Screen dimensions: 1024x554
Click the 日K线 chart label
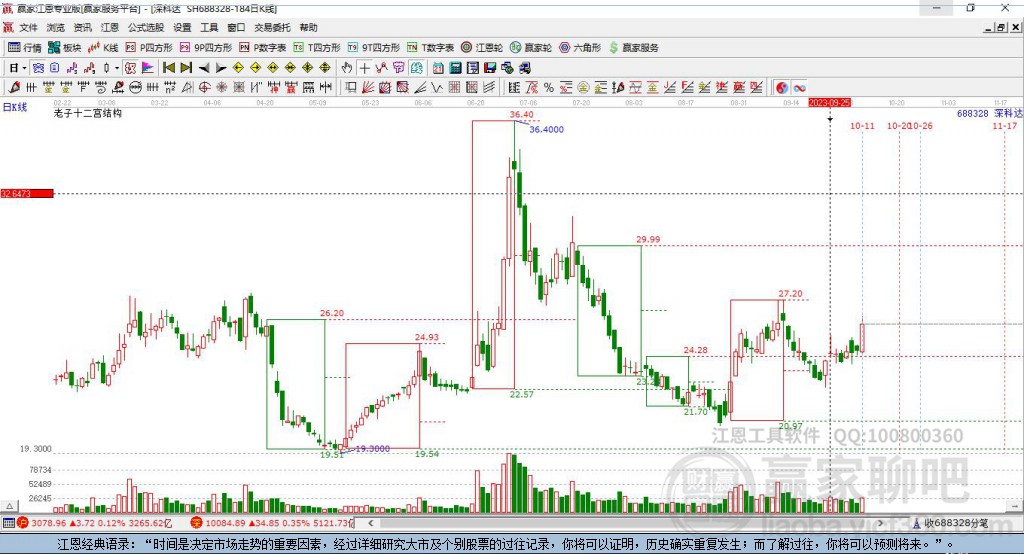click(15, 107)
